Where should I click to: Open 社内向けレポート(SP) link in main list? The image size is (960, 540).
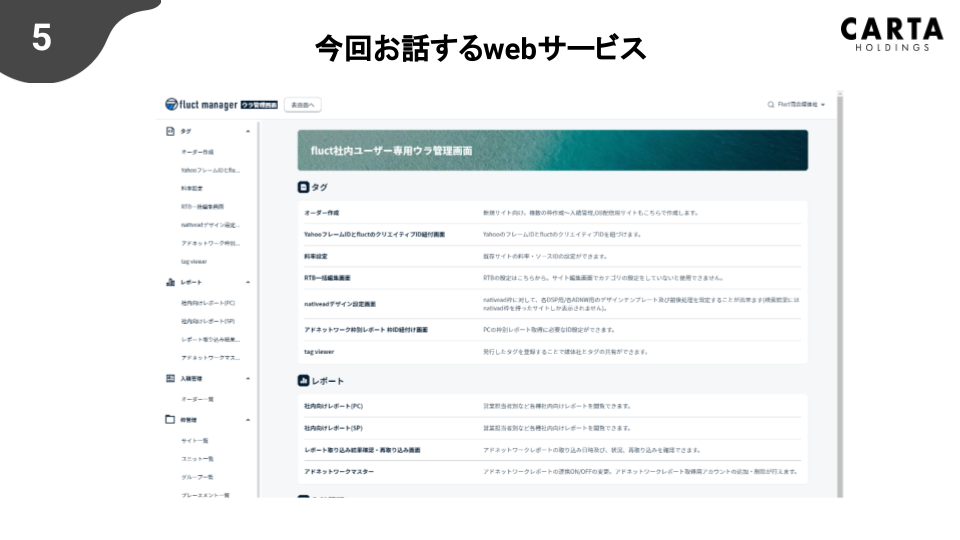(333, 429)
